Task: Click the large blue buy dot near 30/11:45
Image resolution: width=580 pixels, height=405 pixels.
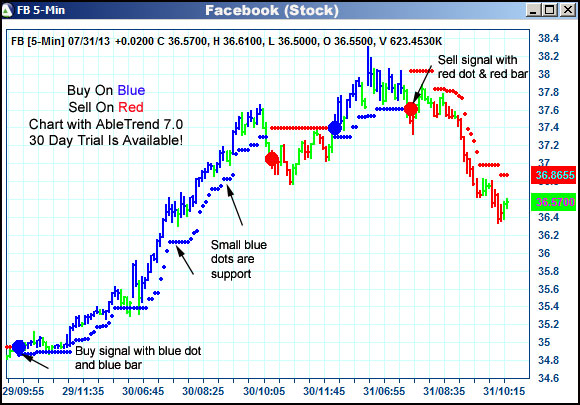Action: coord(335,128)
